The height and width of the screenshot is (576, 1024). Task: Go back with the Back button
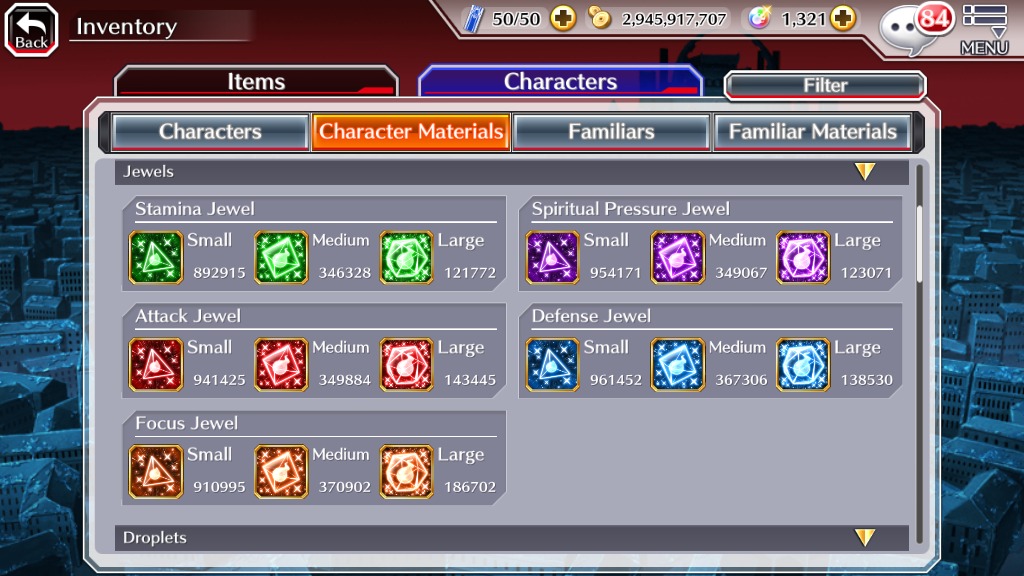coord(31,30)
